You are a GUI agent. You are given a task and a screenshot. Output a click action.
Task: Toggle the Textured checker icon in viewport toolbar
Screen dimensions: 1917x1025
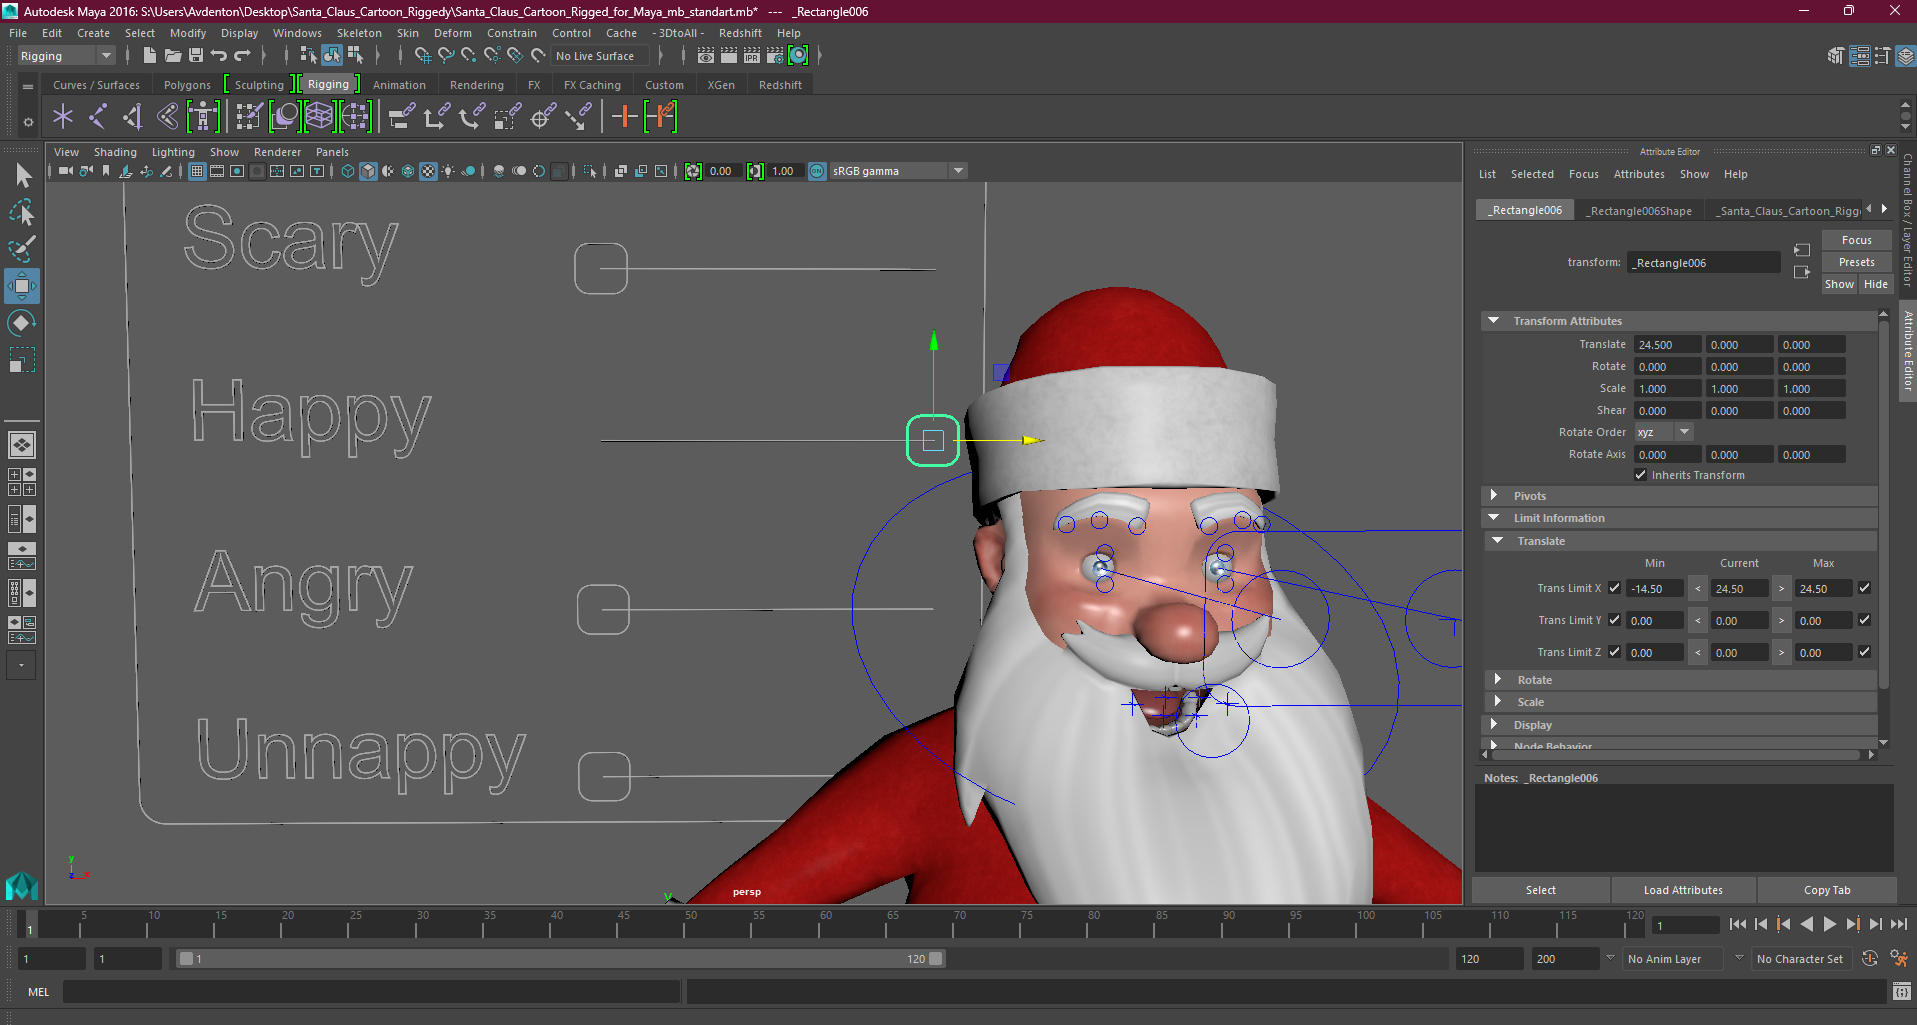coord(428,171)
